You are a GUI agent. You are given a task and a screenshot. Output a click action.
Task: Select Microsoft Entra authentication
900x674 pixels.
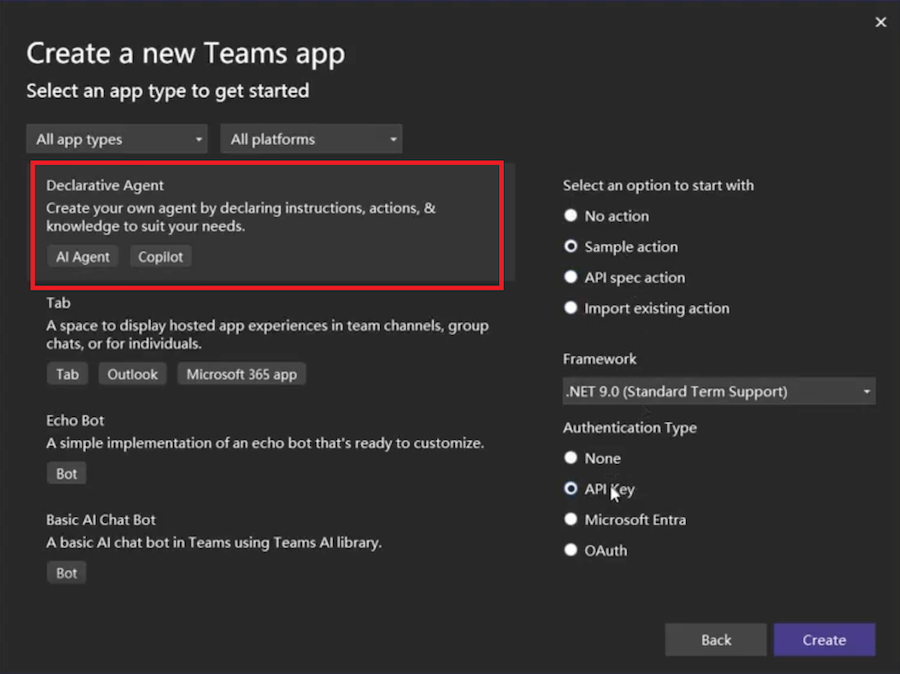(571, 520)
